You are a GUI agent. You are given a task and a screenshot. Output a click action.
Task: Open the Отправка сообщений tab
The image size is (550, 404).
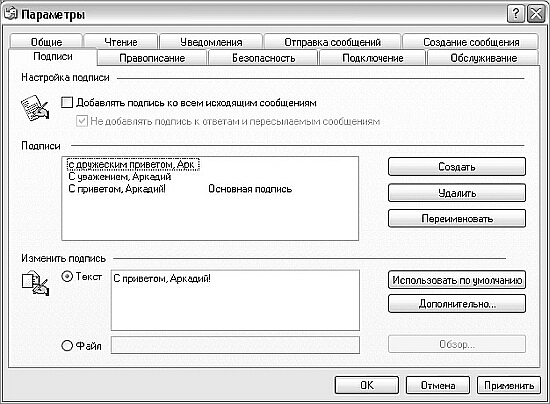(x=332, y=42)
